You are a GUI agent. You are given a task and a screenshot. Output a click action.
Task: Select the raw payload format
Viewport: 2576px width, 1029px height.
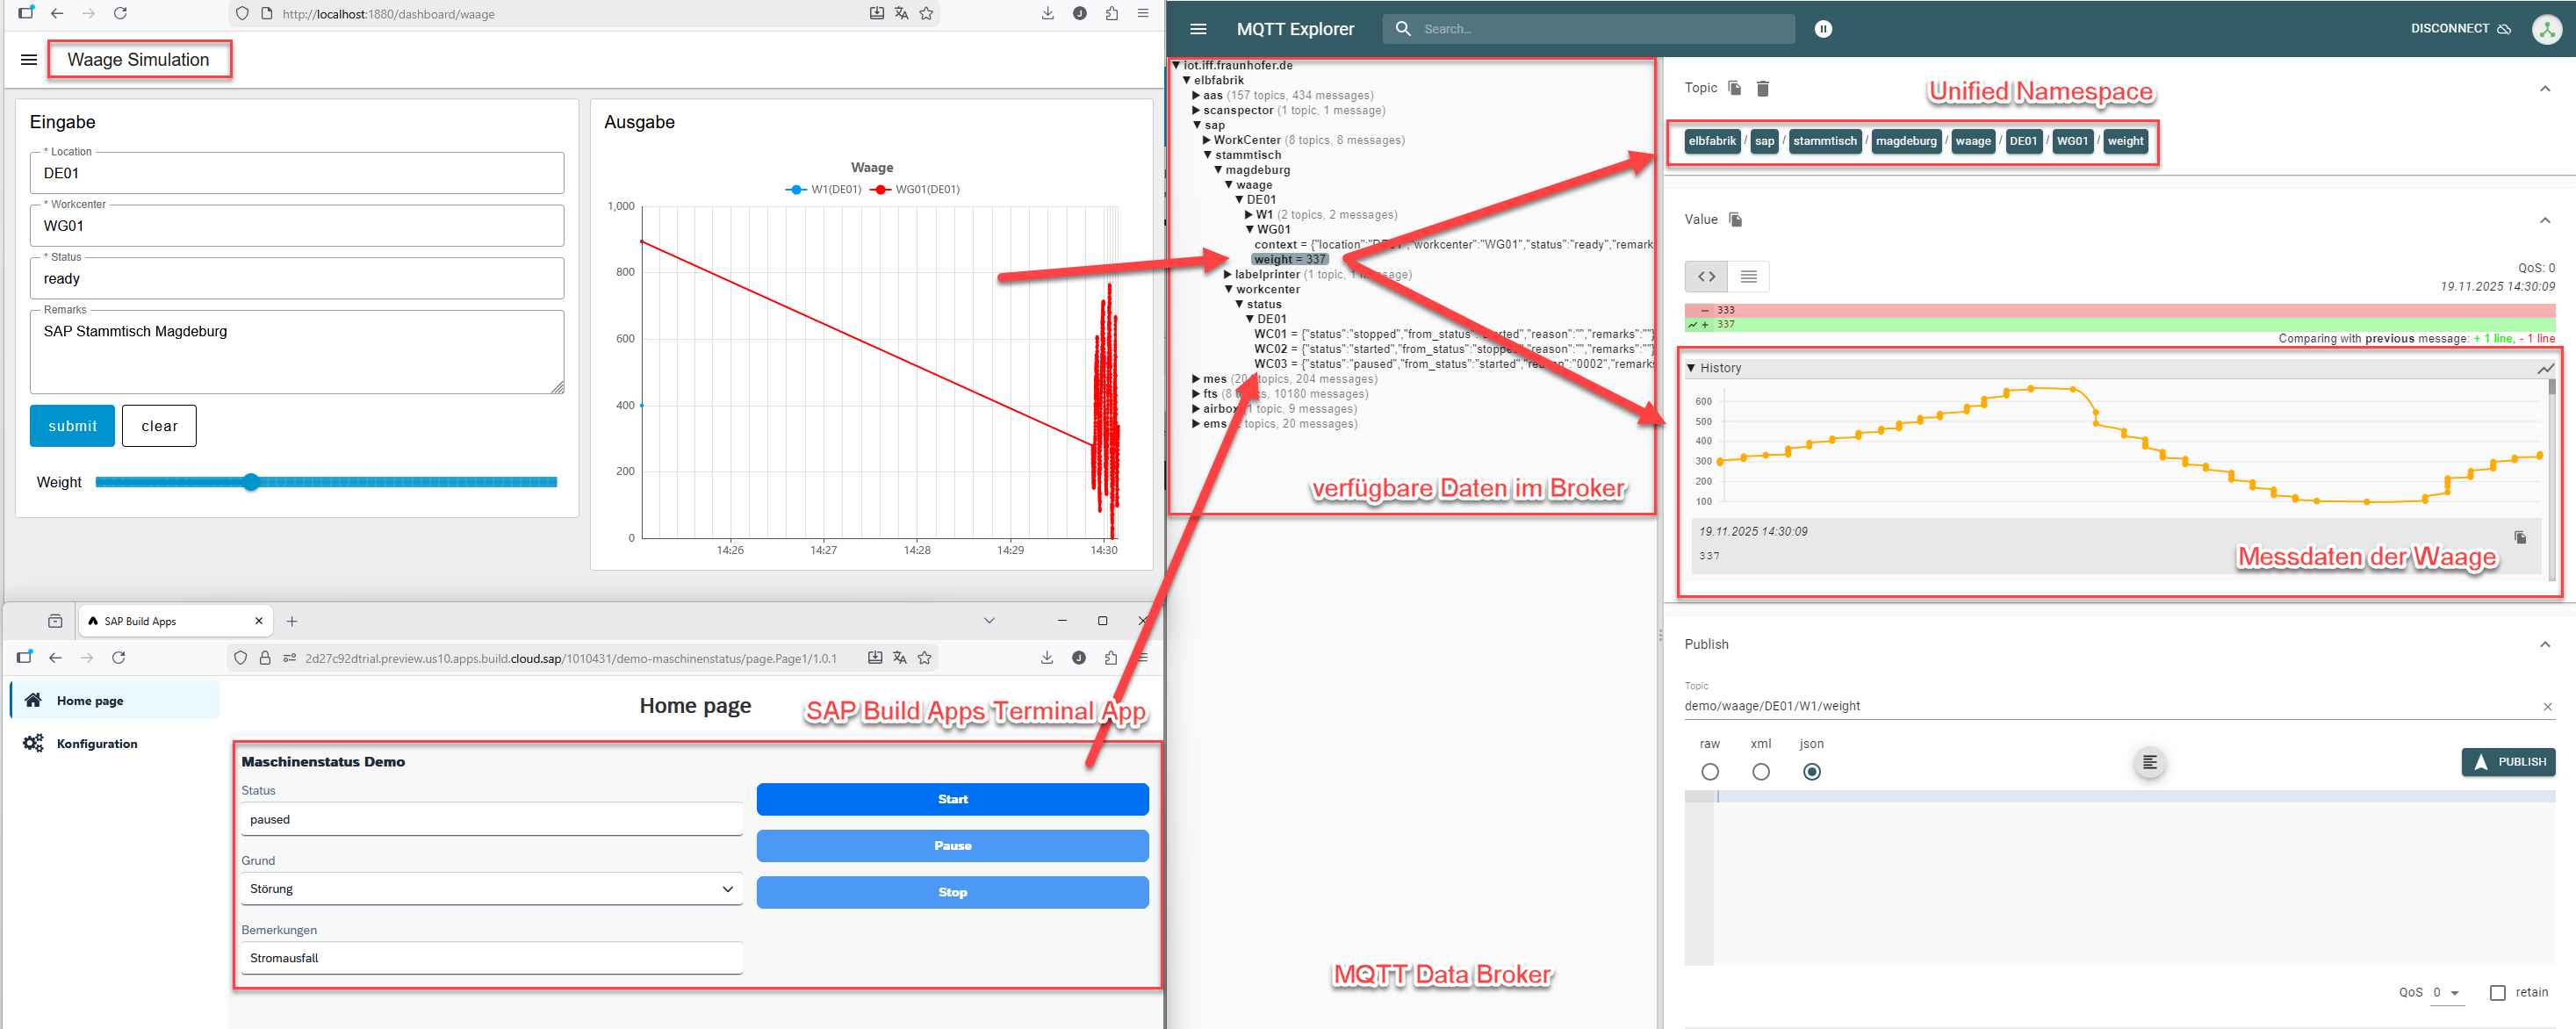tap(1710, 771)
